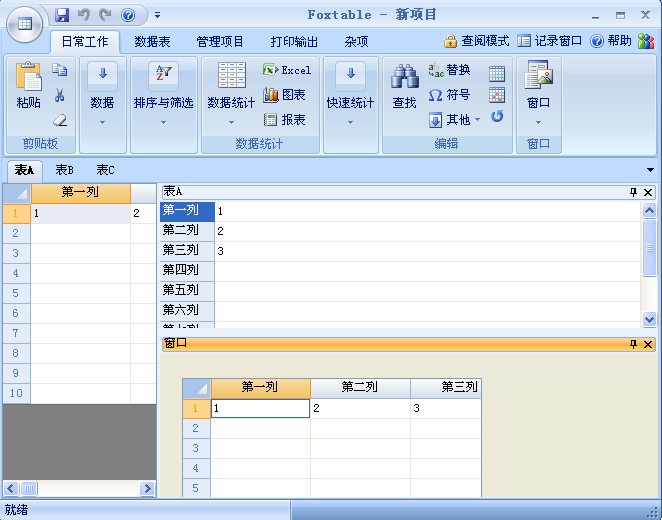Click the 替换 replace button
This screenshot has width=662, height=520.
click(x=449, y=70)
